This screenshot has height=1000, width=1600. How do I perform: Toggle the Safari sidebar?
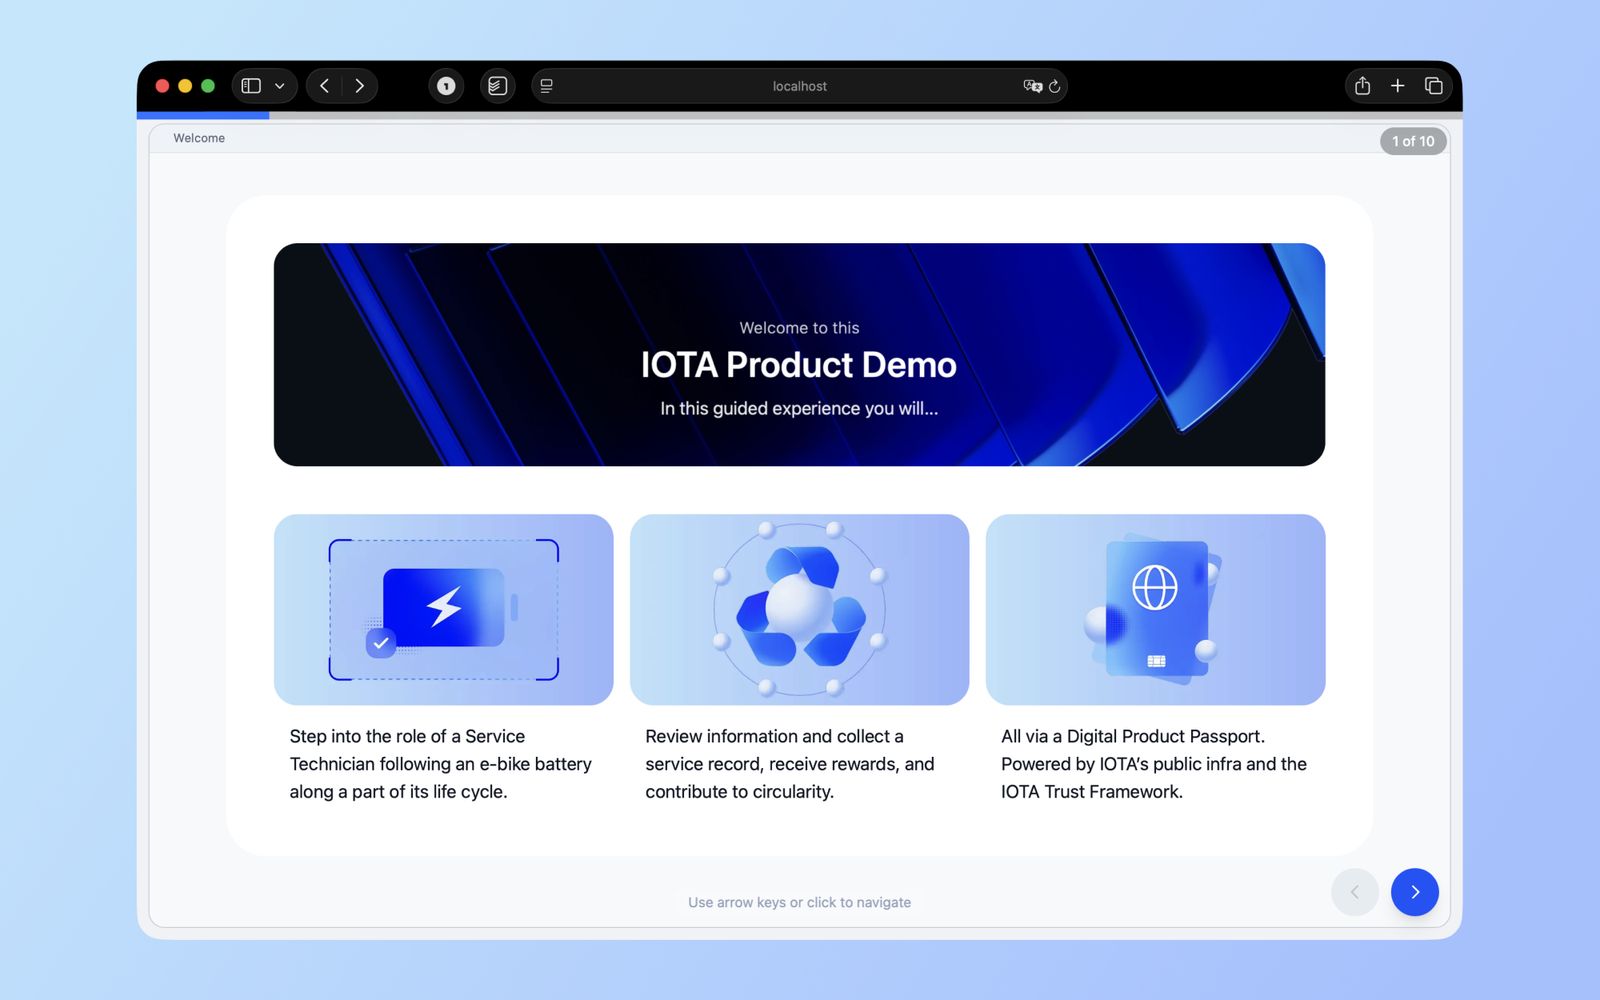coord(251,86)
